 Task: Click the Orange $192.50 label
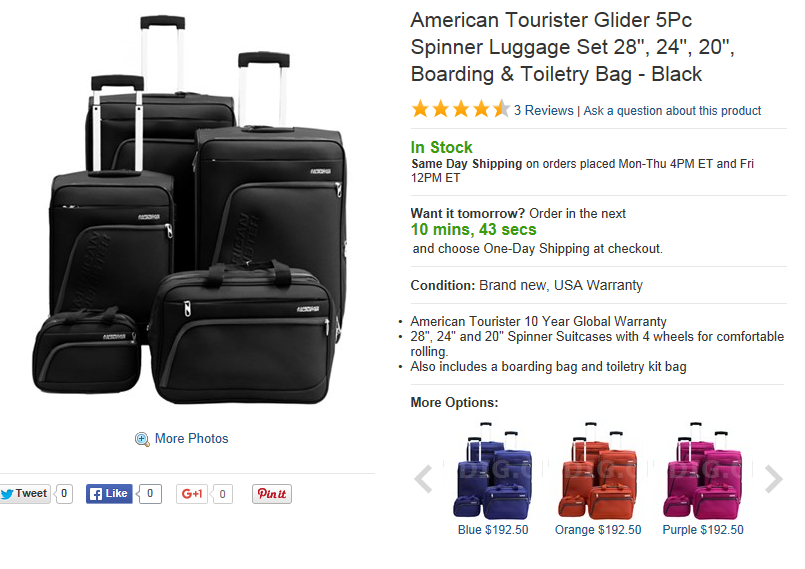point(598,530)
